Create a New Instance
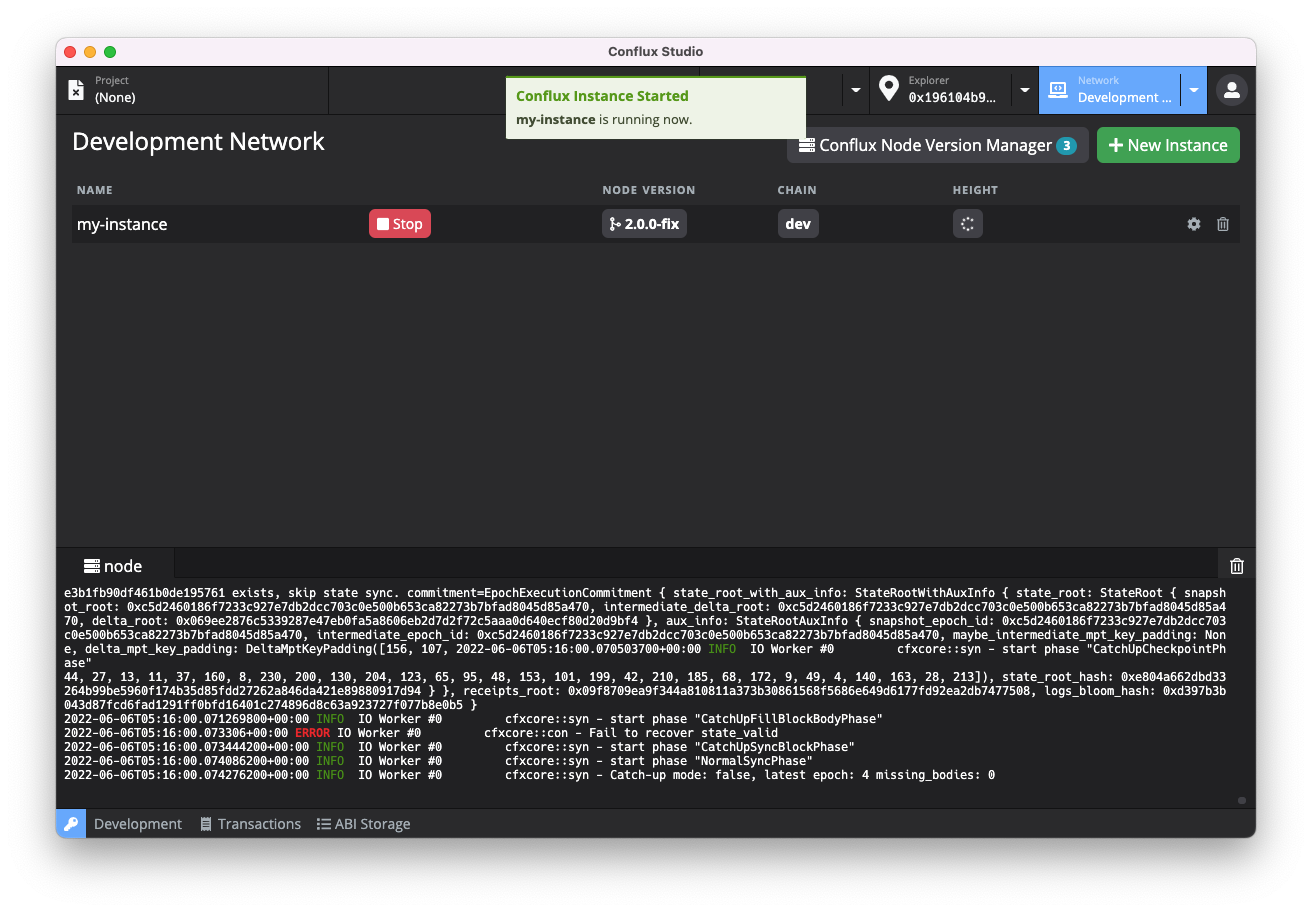 1168,145
